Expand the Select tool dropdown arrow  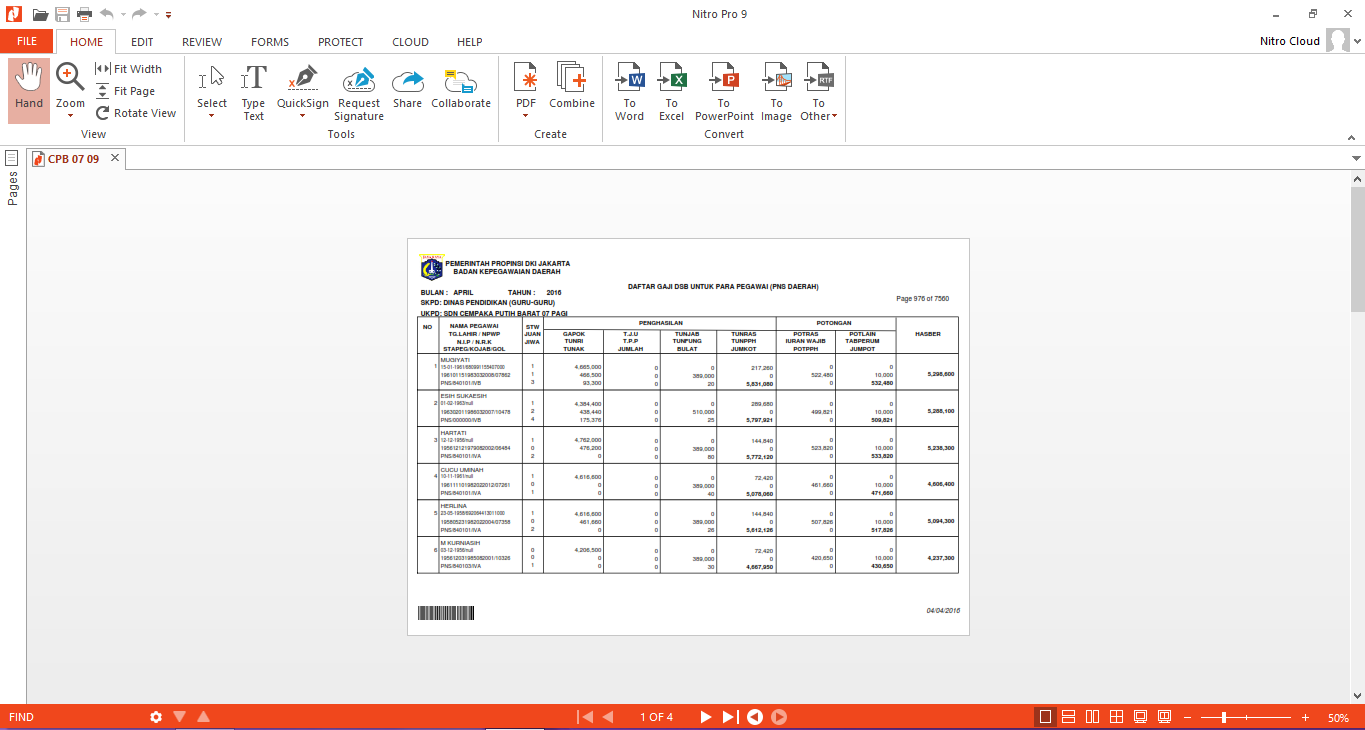click(x=212, y=115)
